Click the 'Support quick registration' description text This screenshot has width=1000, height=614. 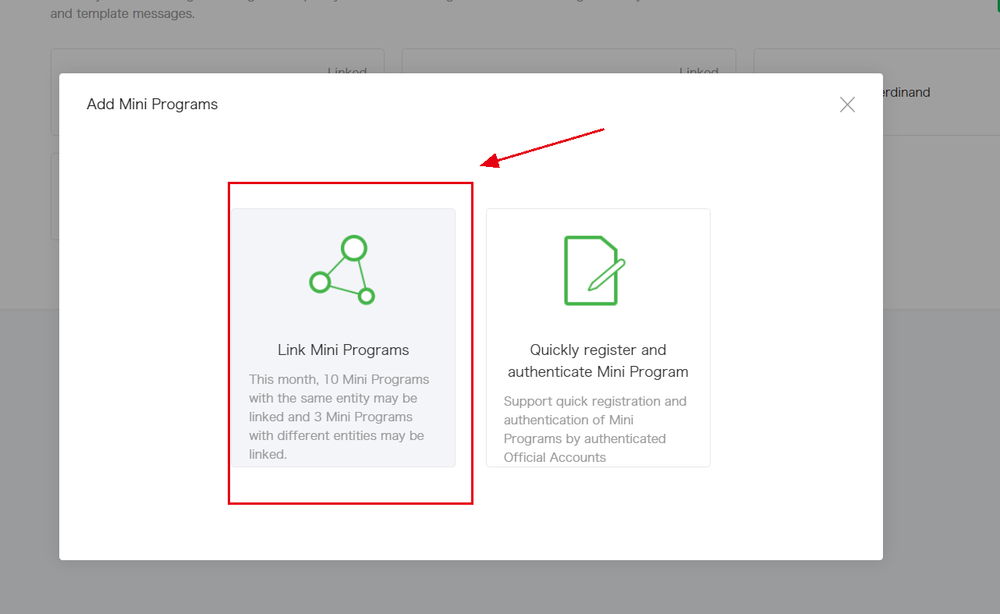[595, 429]
